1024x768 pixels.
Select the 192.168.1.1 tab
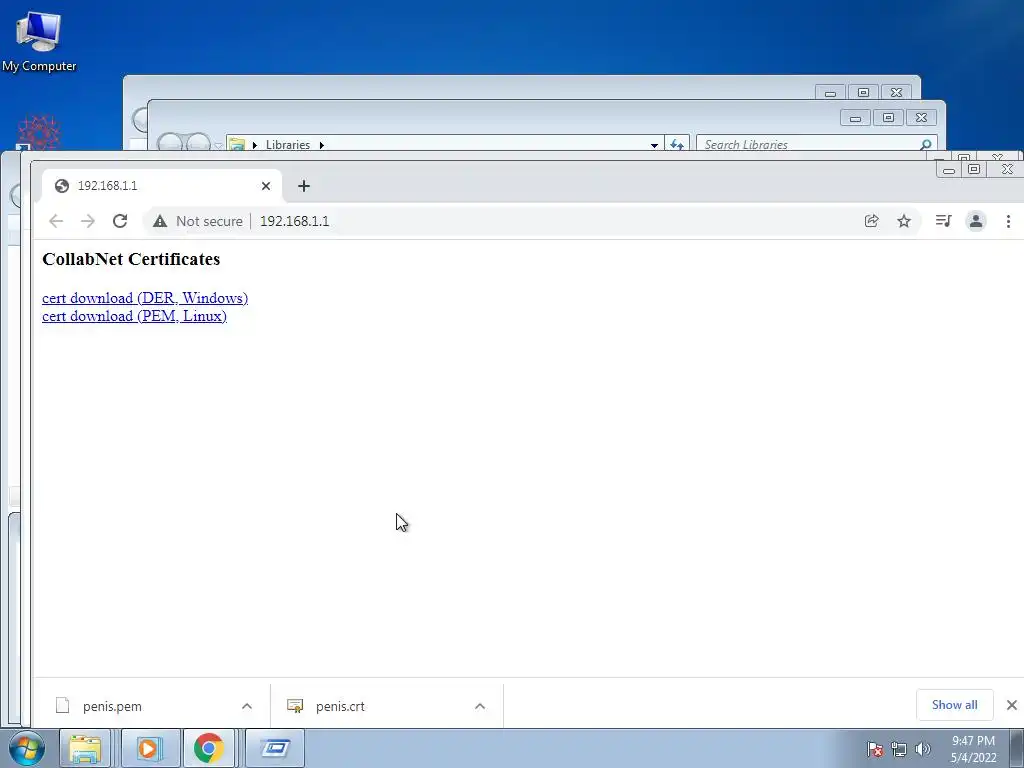point(162,186)
